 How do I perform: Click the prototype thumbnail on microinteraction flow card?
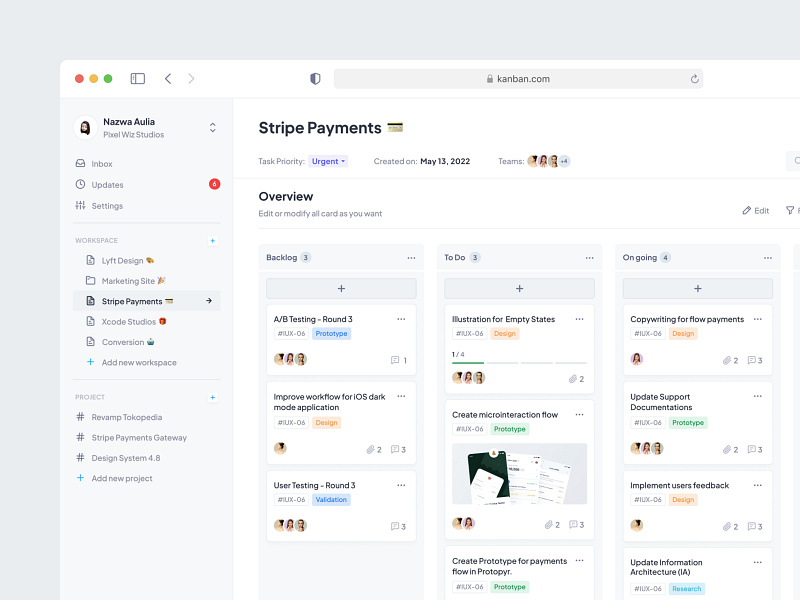tap(519, 475)
